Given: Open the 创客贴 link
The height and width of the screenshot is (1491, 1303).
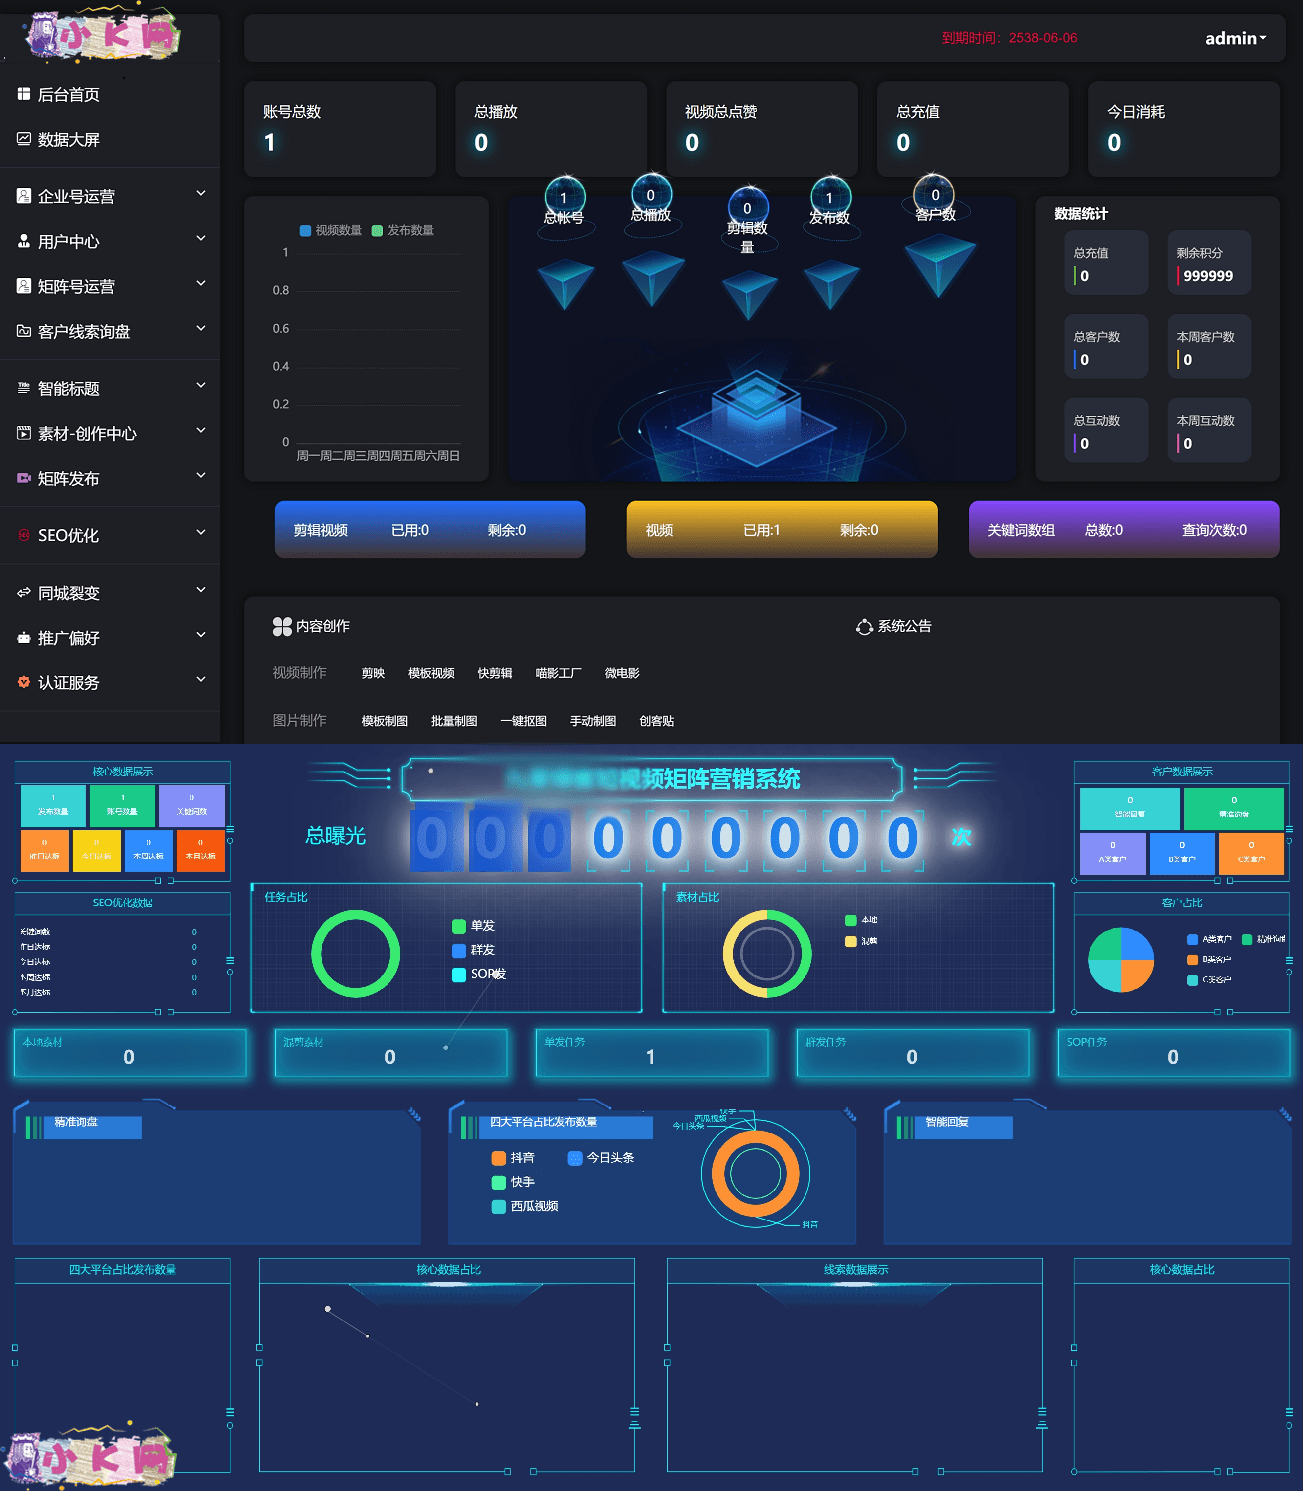Looking at the screenshot, I should [657, 721].
